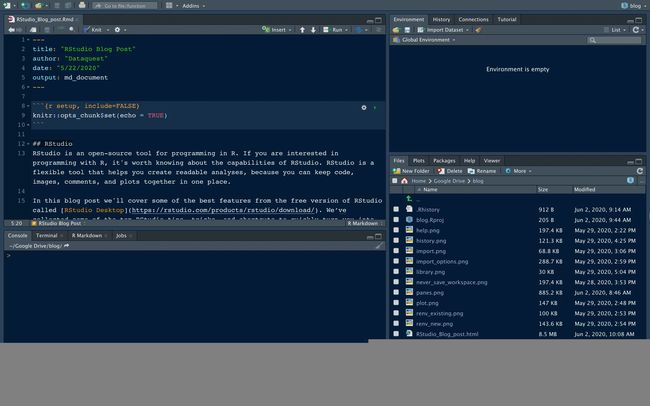Clear environment objects with broom icon
The image size is (650, 406).
point(478,30)
